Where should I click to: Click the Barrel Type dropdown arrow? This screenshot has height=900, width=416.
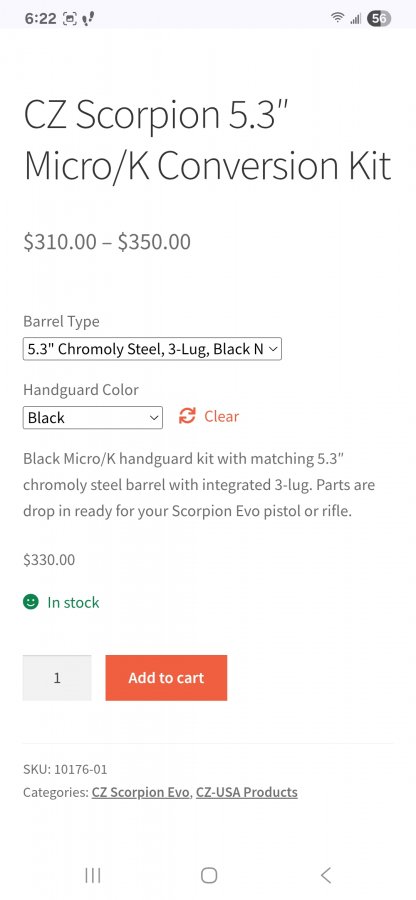273,348
